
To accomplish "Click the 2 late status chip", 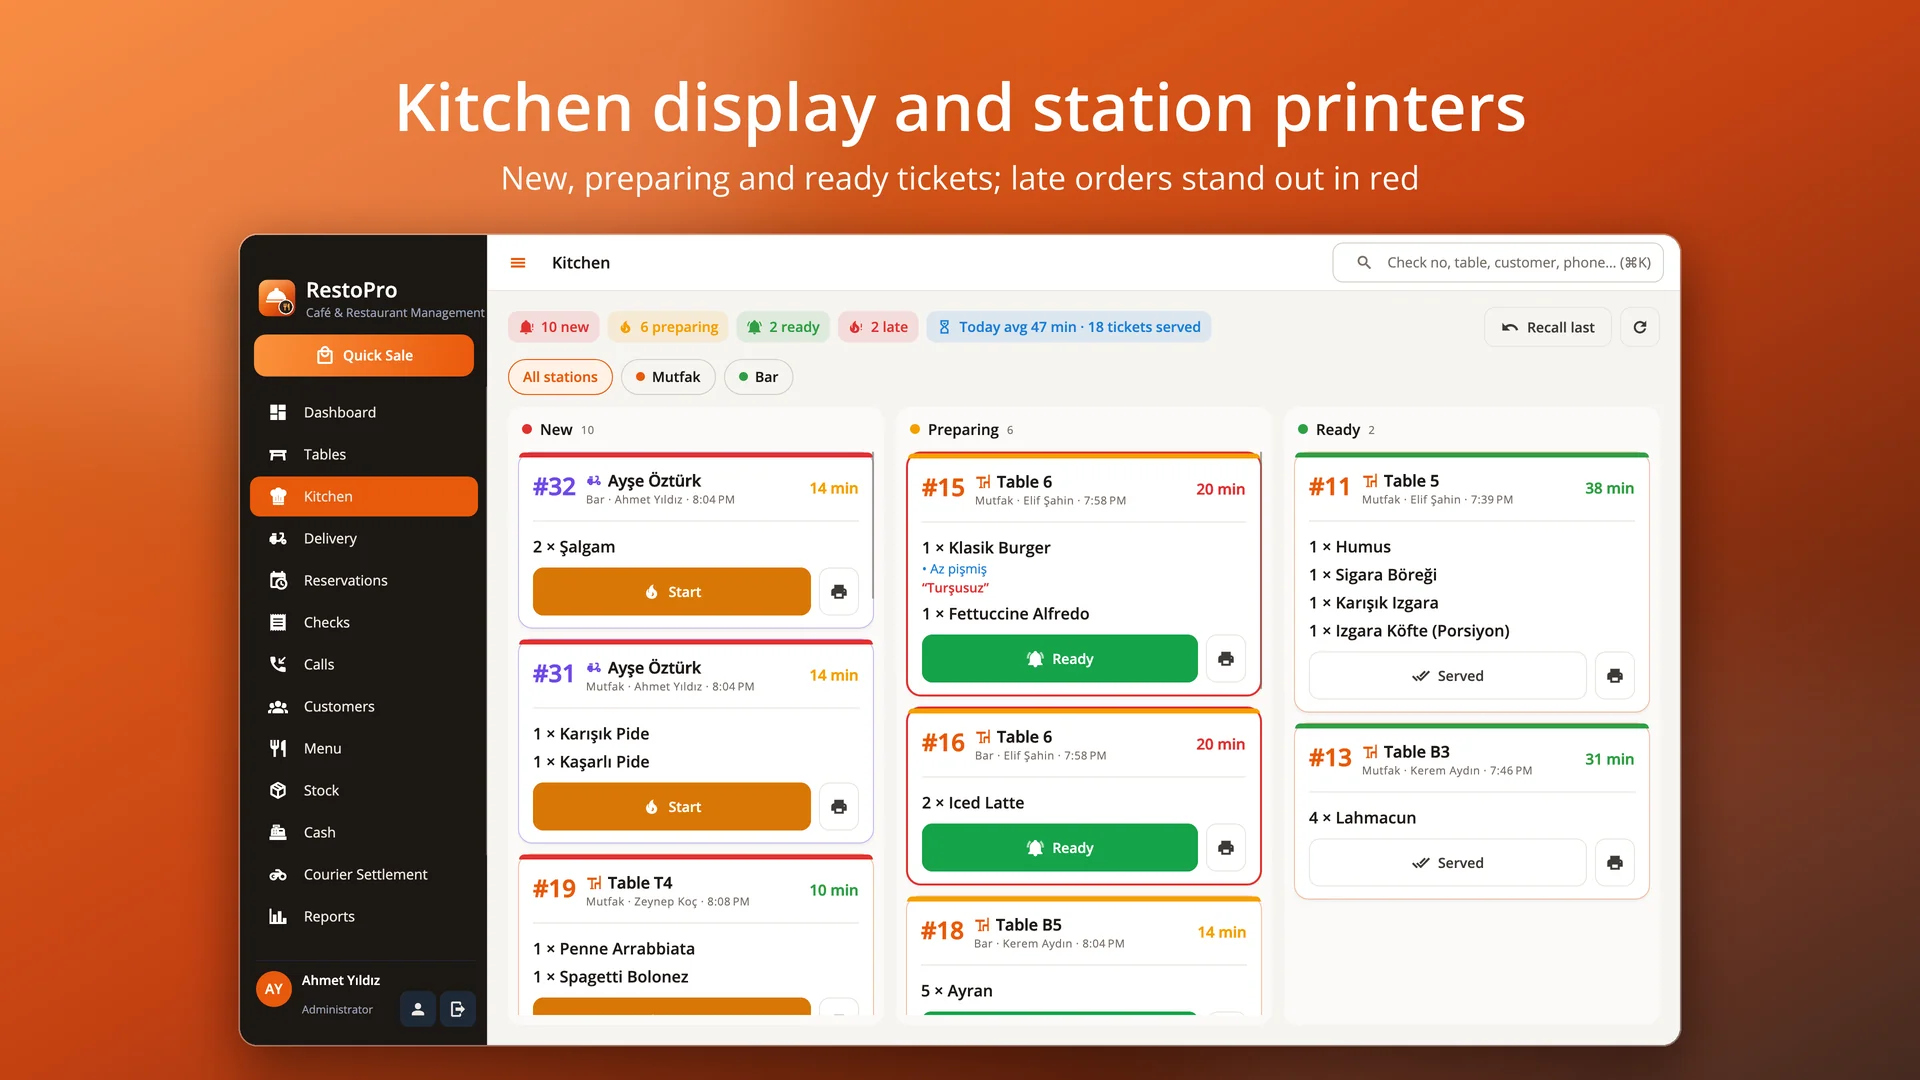I will [878, 327].
